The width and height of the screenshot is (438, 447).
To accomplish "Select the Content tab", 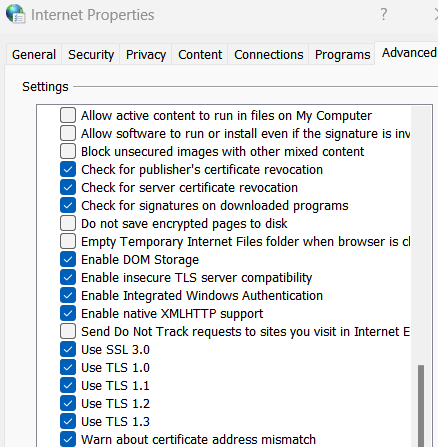I will (200, 55).
